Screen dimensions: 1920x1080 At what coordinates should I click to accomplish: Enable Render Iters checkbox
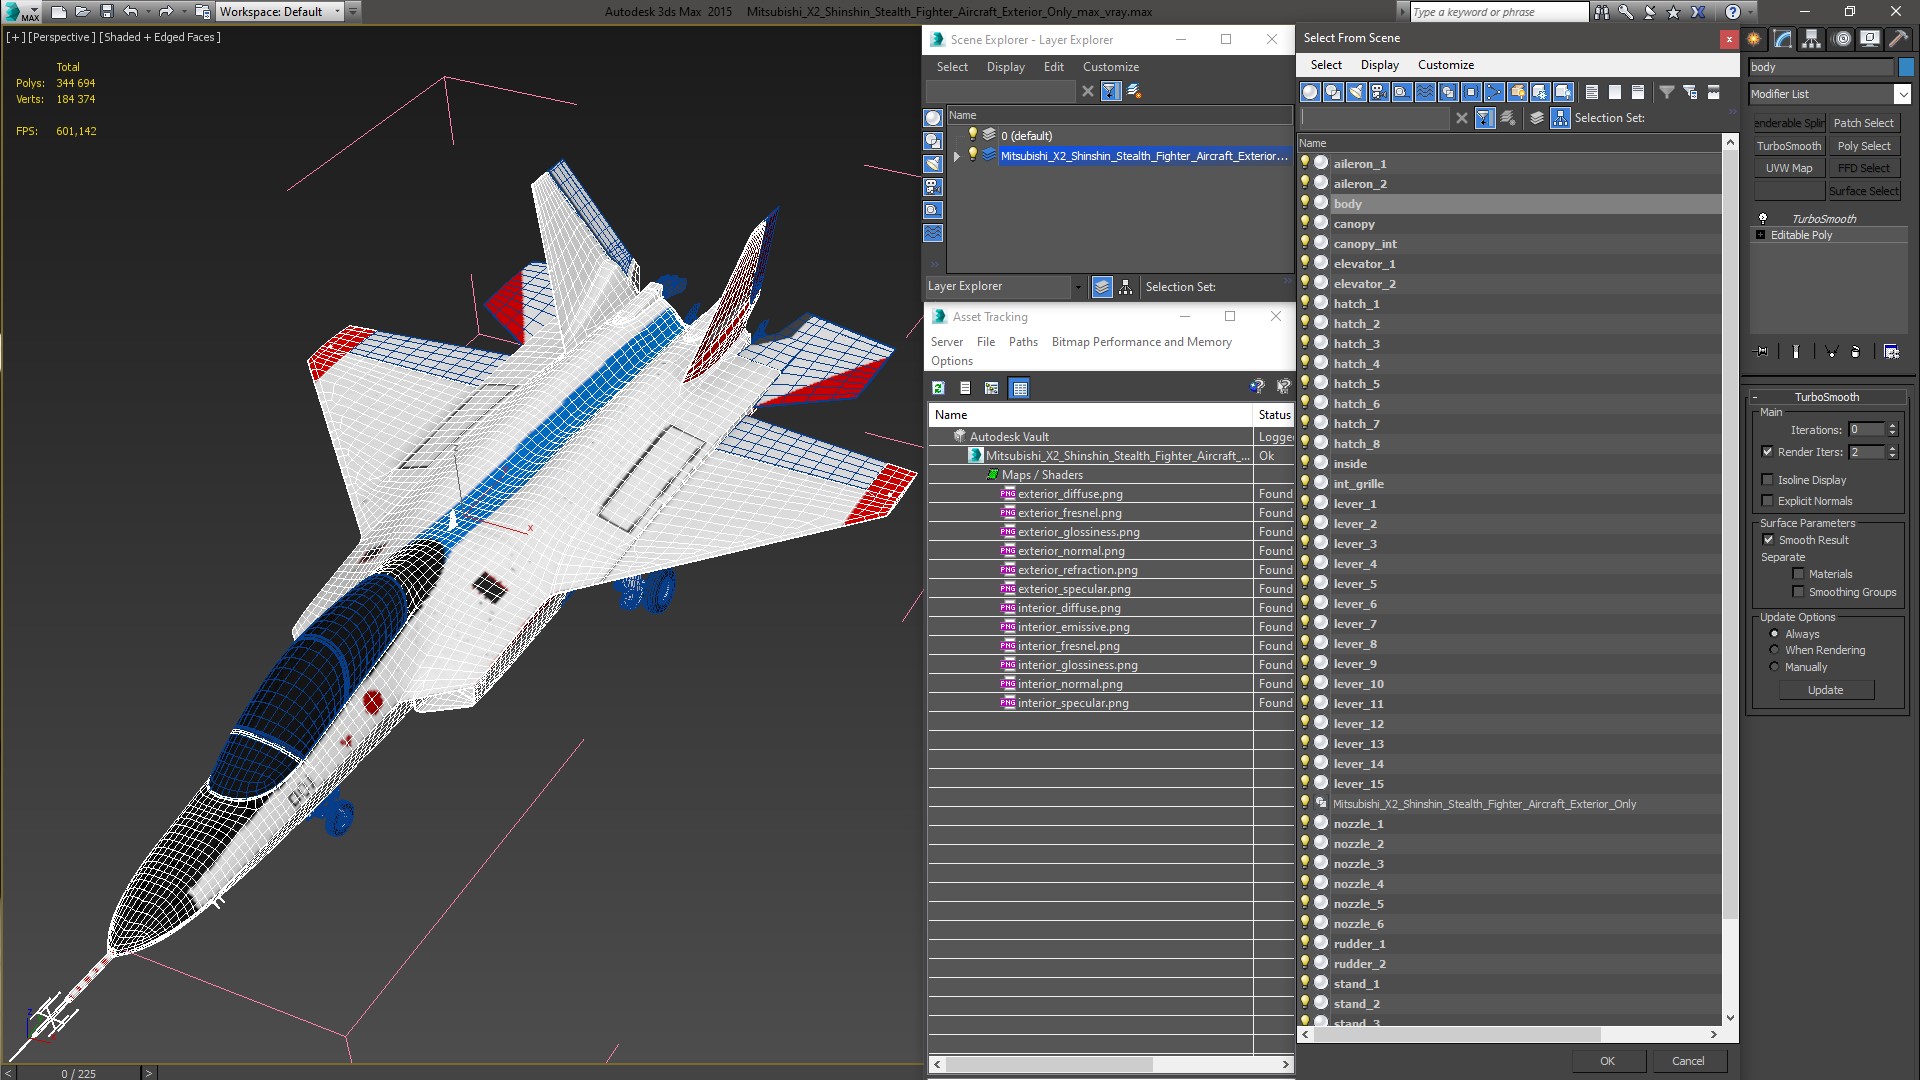click(1767, 452)
